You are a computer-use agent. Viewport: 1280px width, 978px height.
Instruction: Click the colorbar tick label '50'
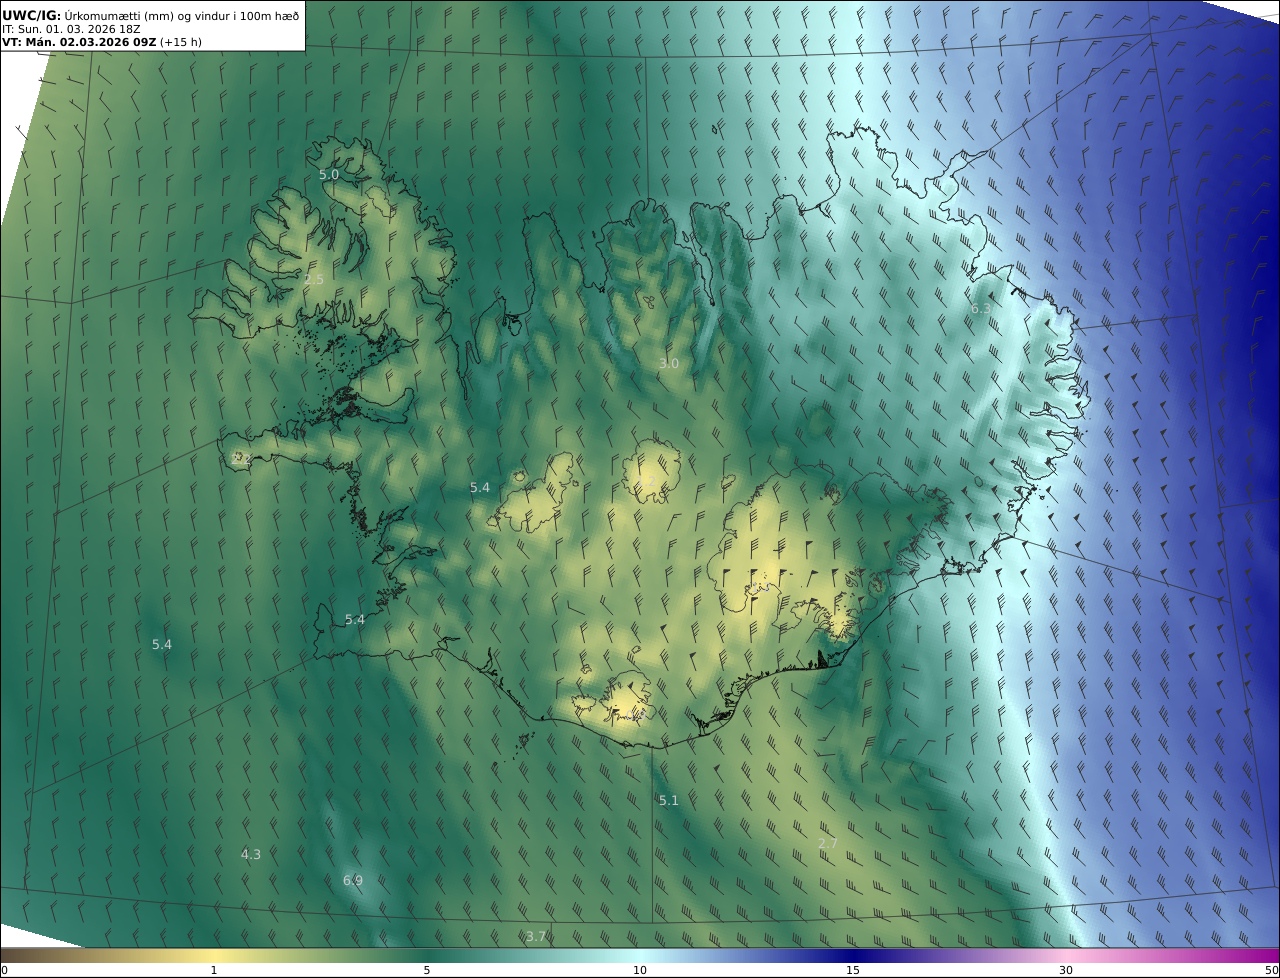1272,970
